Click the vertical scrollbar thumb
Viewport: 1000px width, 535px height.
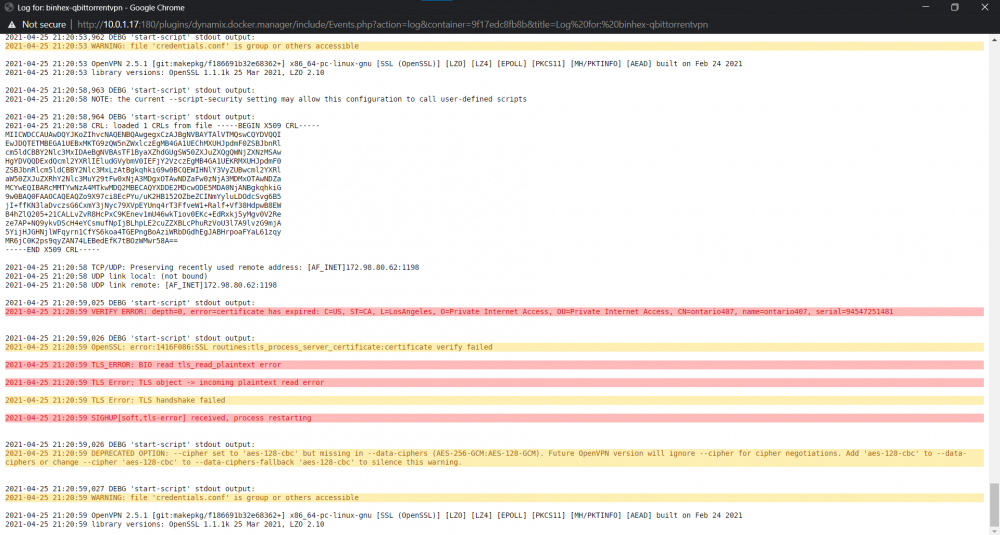(x=993, y=506)
